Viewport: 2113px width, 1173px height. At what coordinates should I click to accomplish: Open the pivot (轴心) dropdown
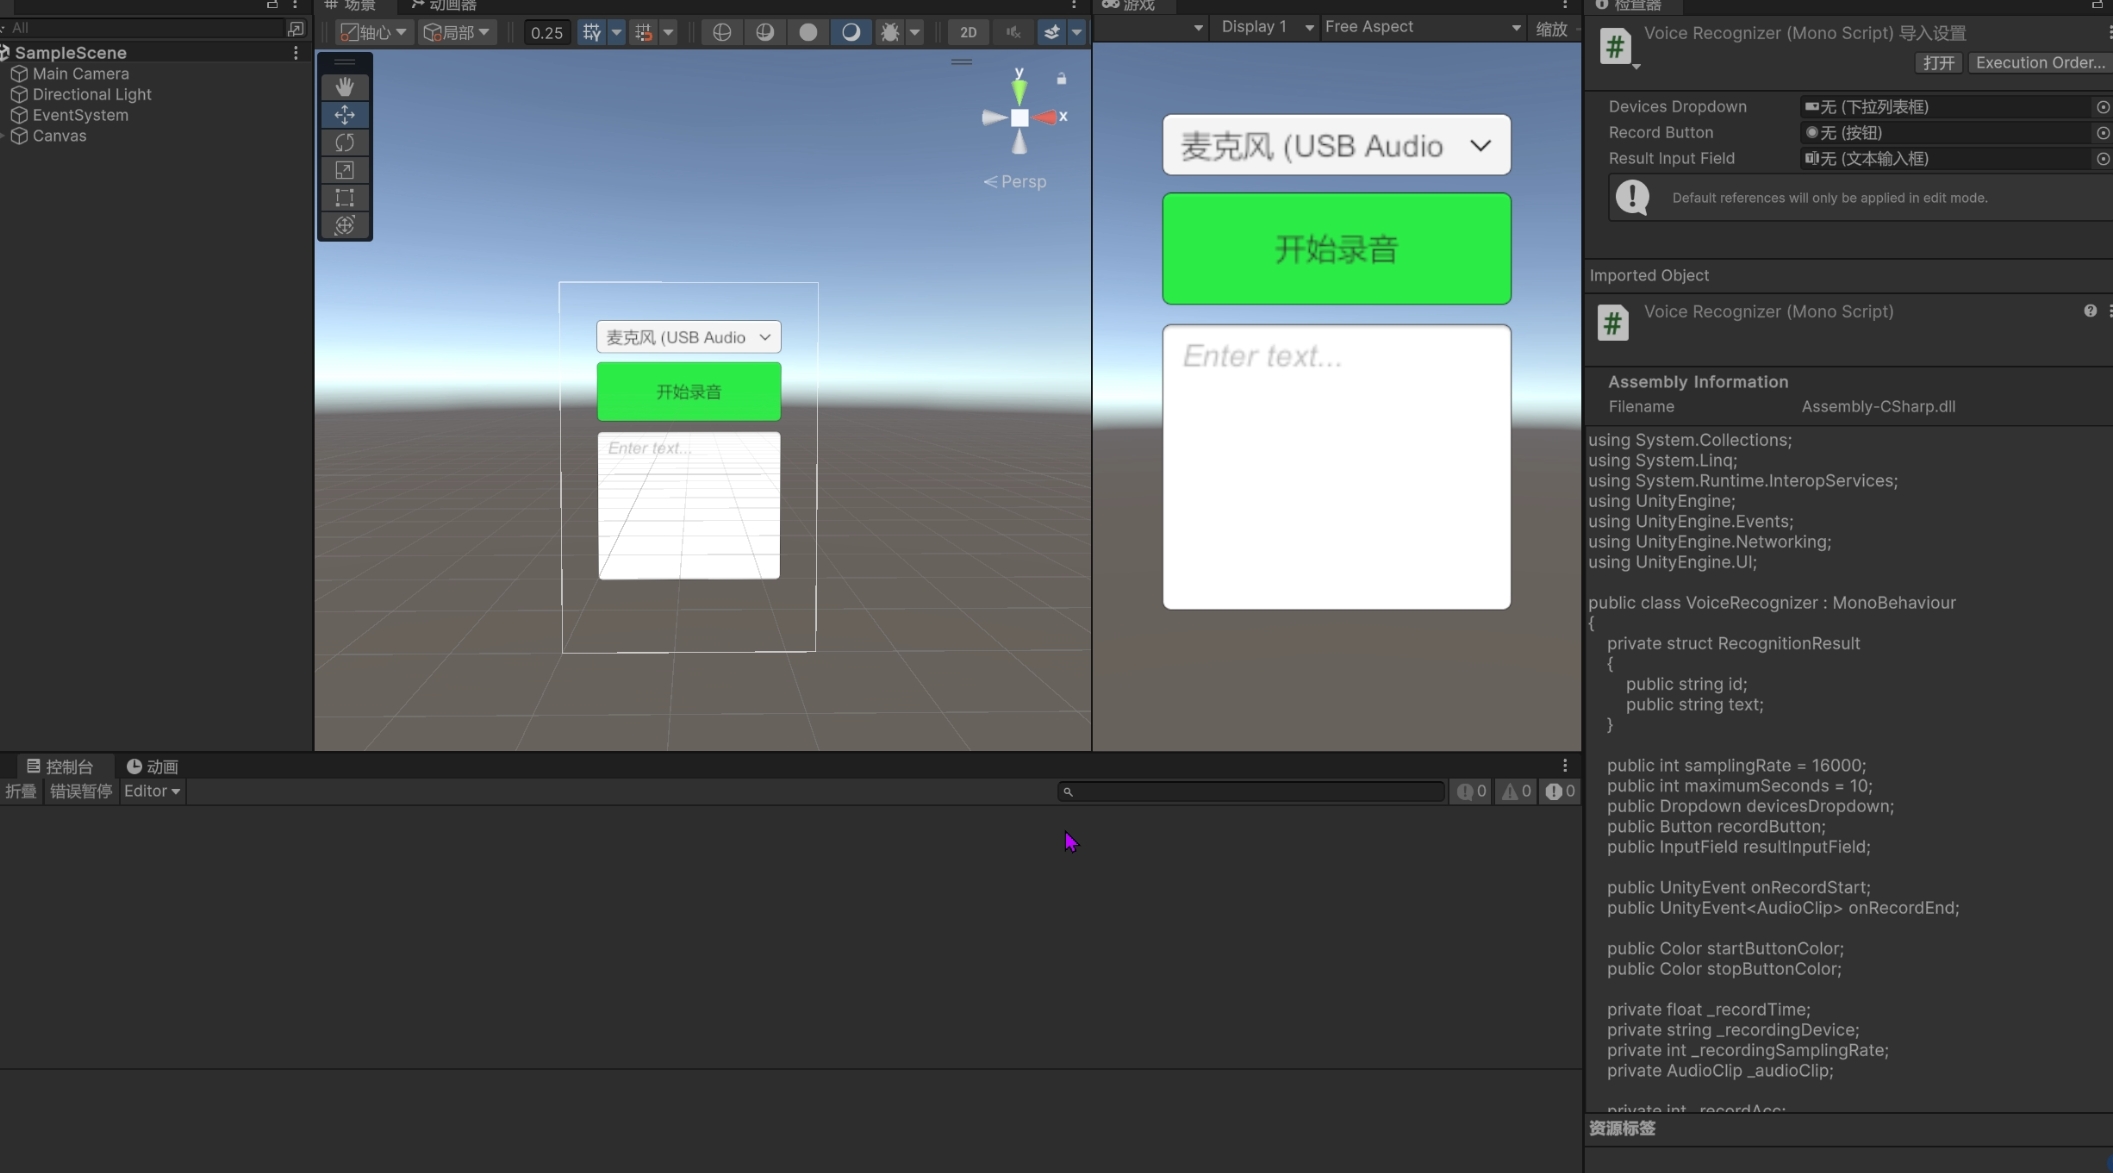[373, 32]
